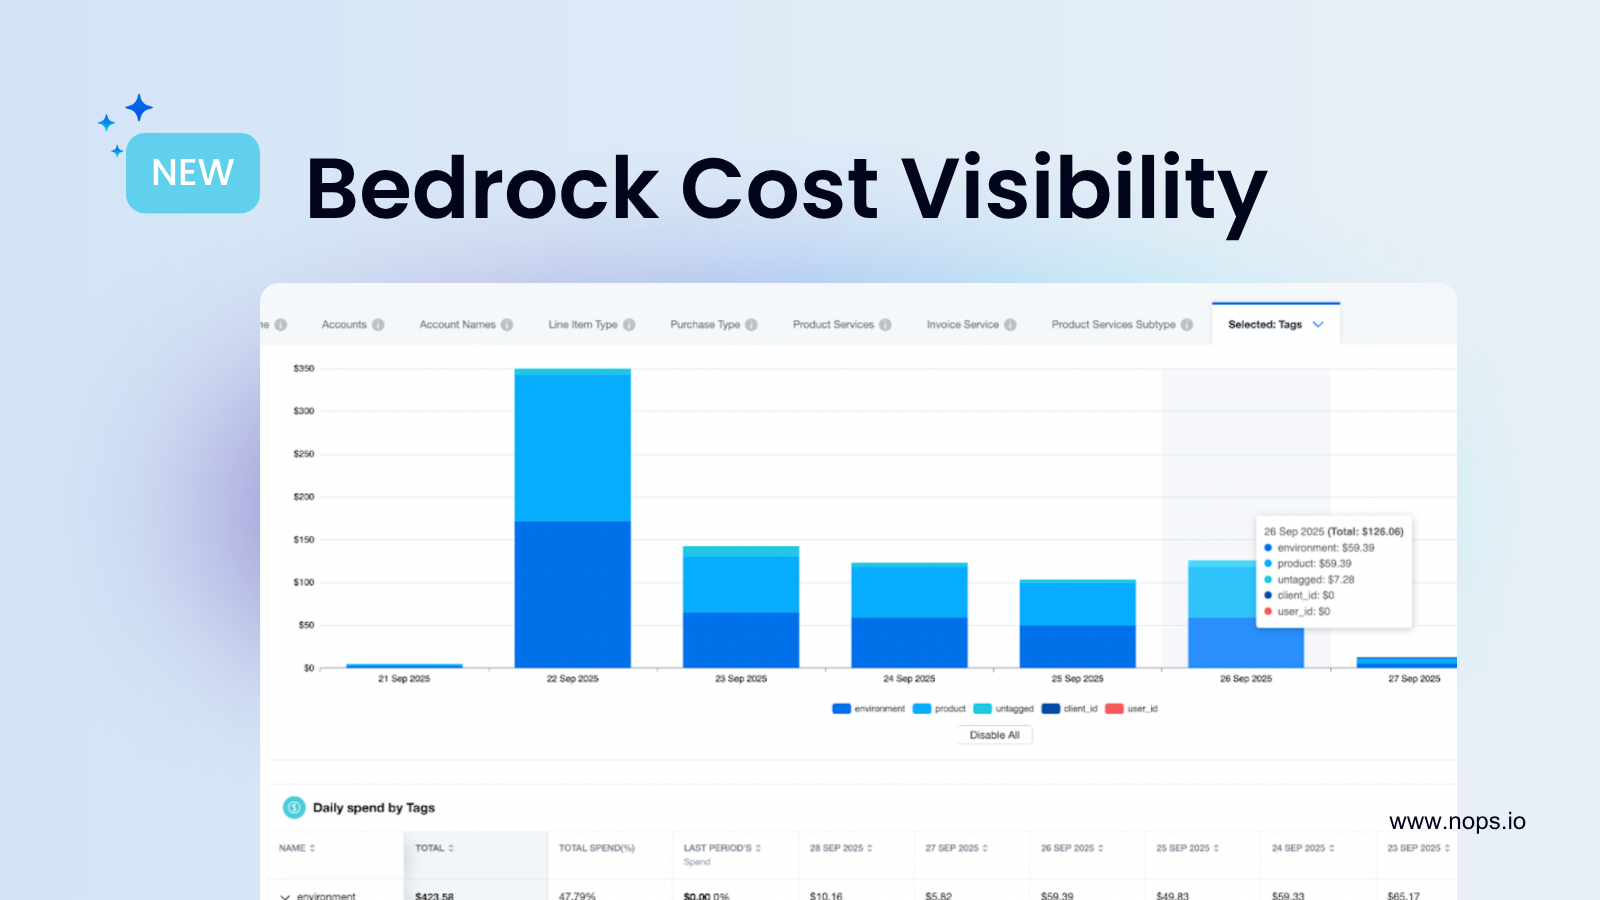Image resolution: width=1600 pixels, height=900 pixels.
Task: Open the Selected: Tags dropdown
Action: pyautogui.click(x=1275, y=325)
